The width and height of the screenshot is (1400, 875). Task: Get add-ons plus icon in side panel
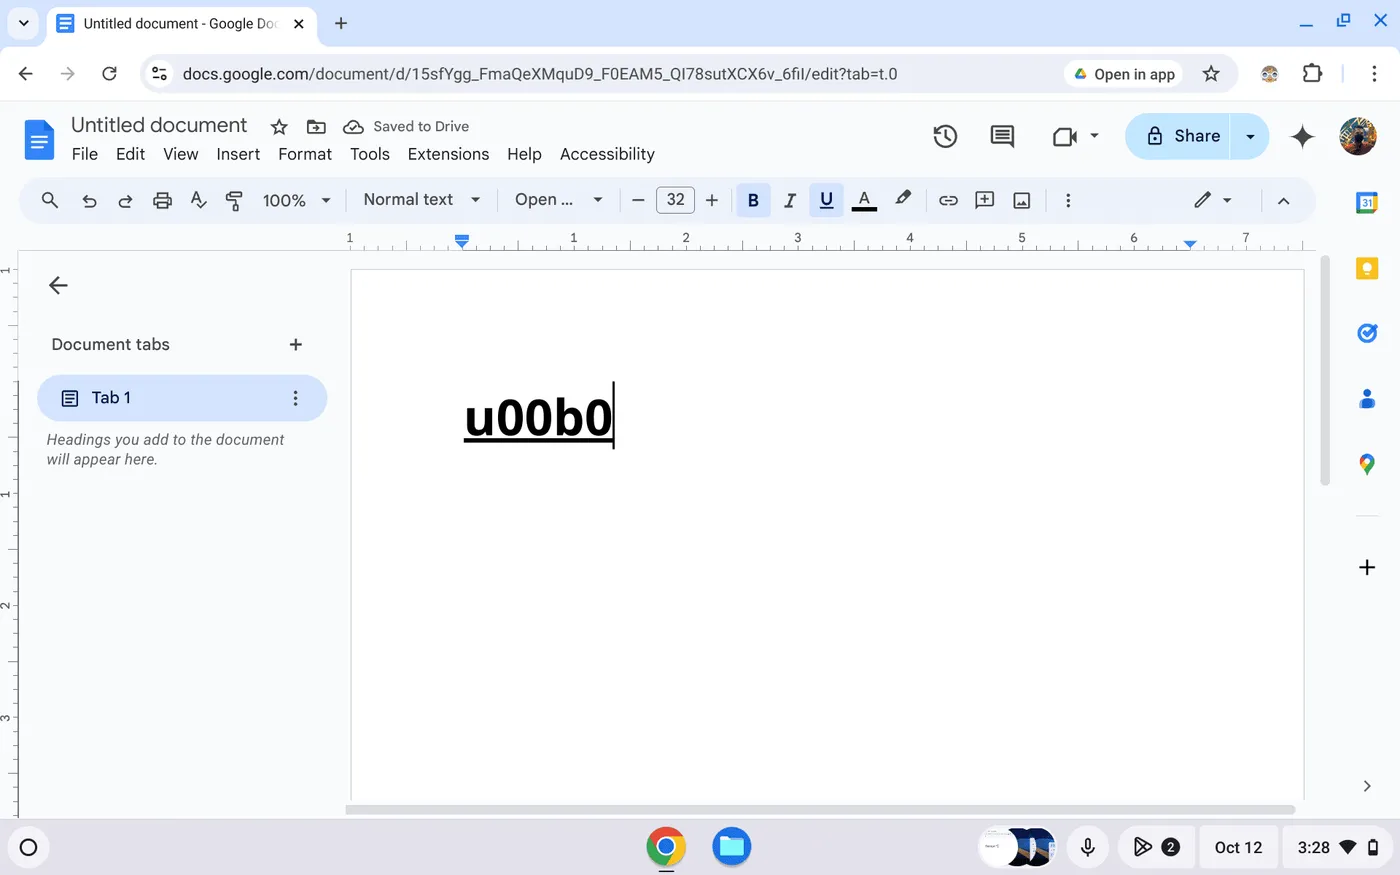[1367, 568]
